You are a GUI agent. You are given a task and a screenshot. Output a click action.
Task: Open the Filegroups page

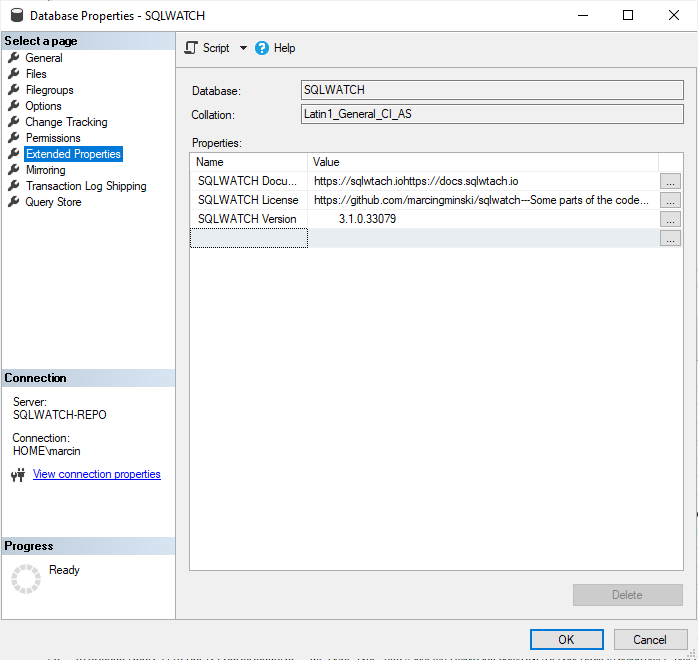click(x=49, y=90)
